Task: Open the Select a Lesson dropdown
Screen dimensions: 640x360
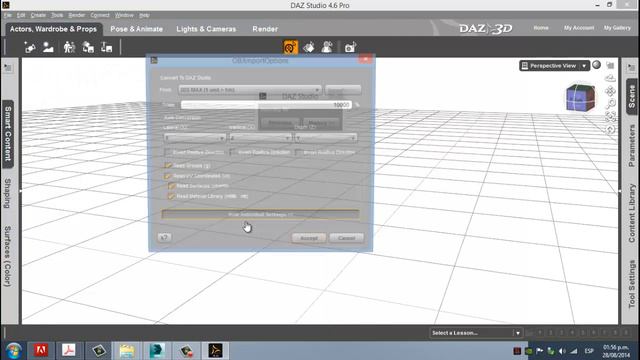Action: click(x=476, y=333)
